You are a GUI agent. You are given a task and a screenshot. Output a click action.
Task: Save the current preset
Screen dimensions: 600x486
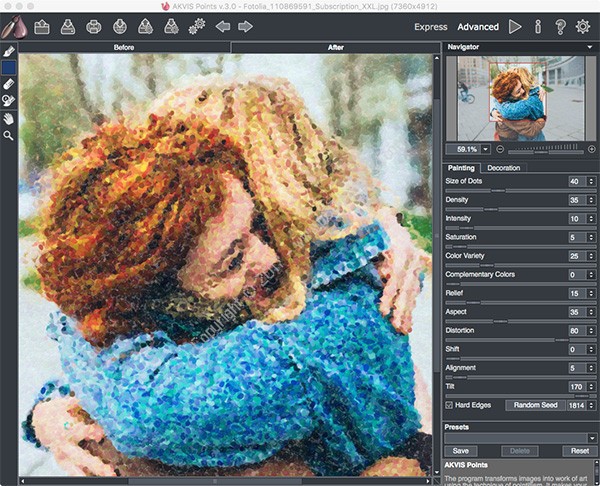click(x=461, y=451)
